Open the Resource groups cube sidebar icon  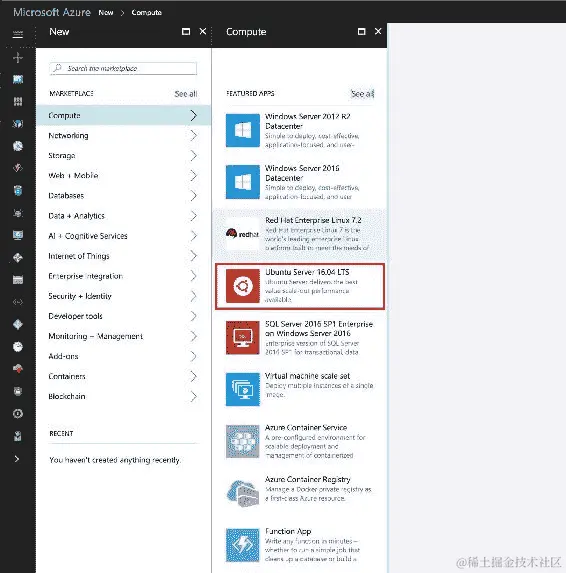[x=18, y=124]
